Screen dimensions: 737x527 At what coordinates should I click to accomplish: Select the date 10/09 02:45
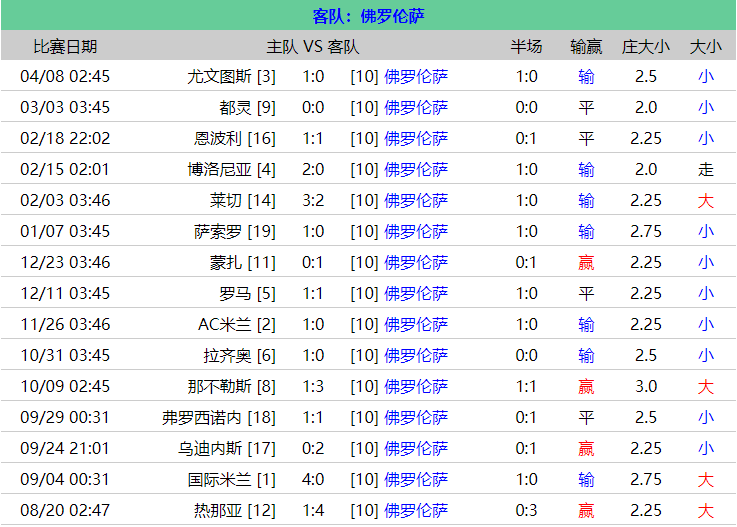click(65, 386)
